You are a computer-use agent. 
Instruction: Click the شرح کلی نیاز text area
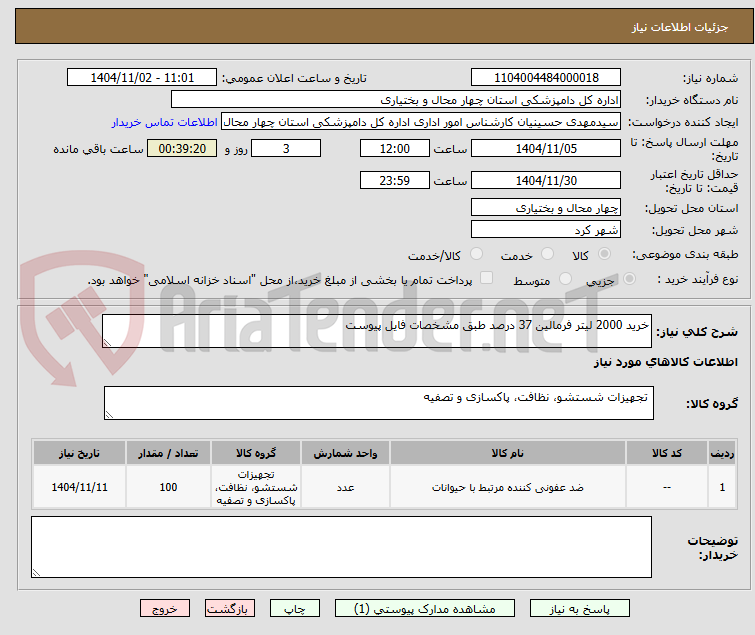[x=377, y=331]
